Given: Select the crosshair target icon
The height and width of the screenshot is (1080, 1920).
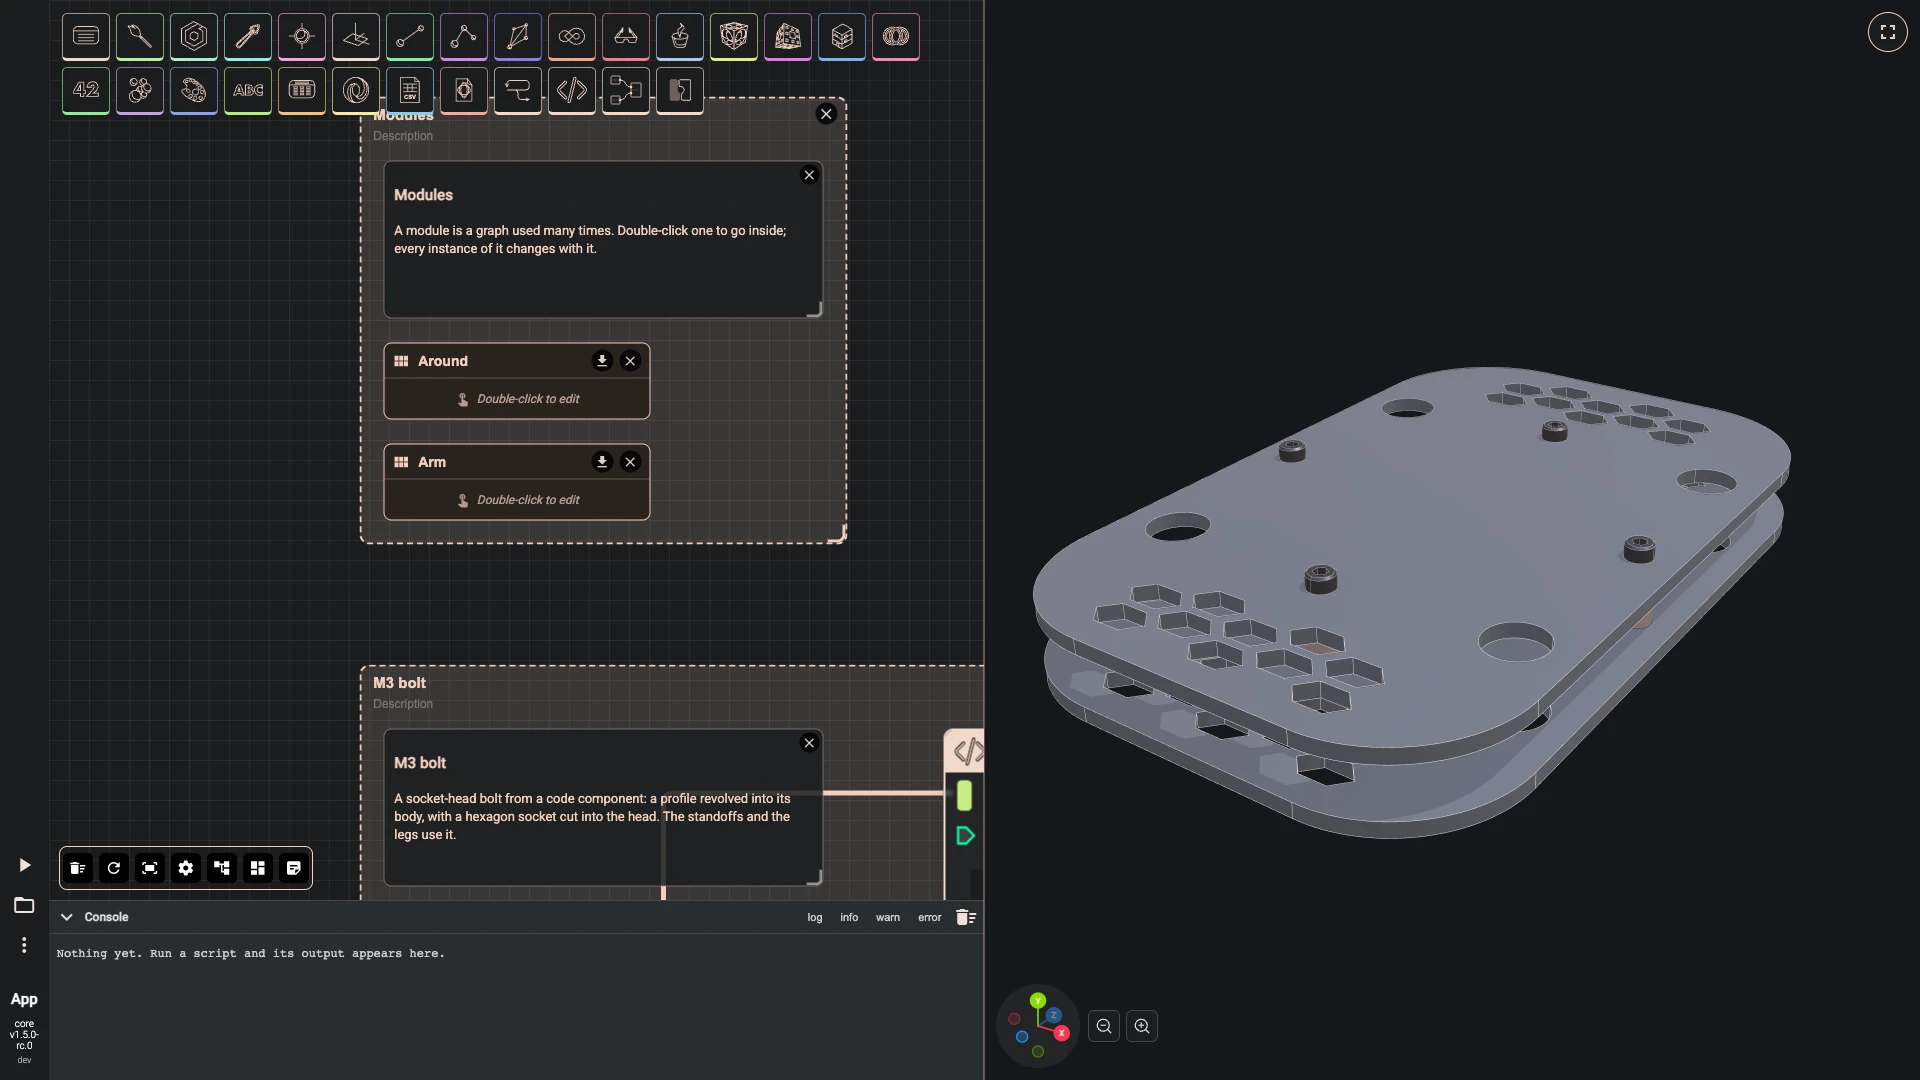Looking at the screenshot, I should [302, 37].
